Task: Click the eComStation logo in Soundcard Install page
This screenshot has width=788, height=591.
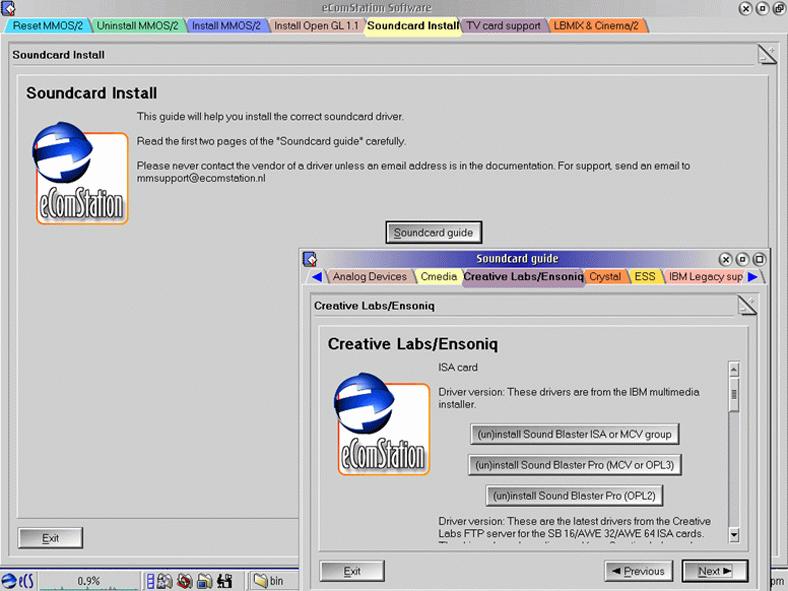Action: tap(80, 173)
